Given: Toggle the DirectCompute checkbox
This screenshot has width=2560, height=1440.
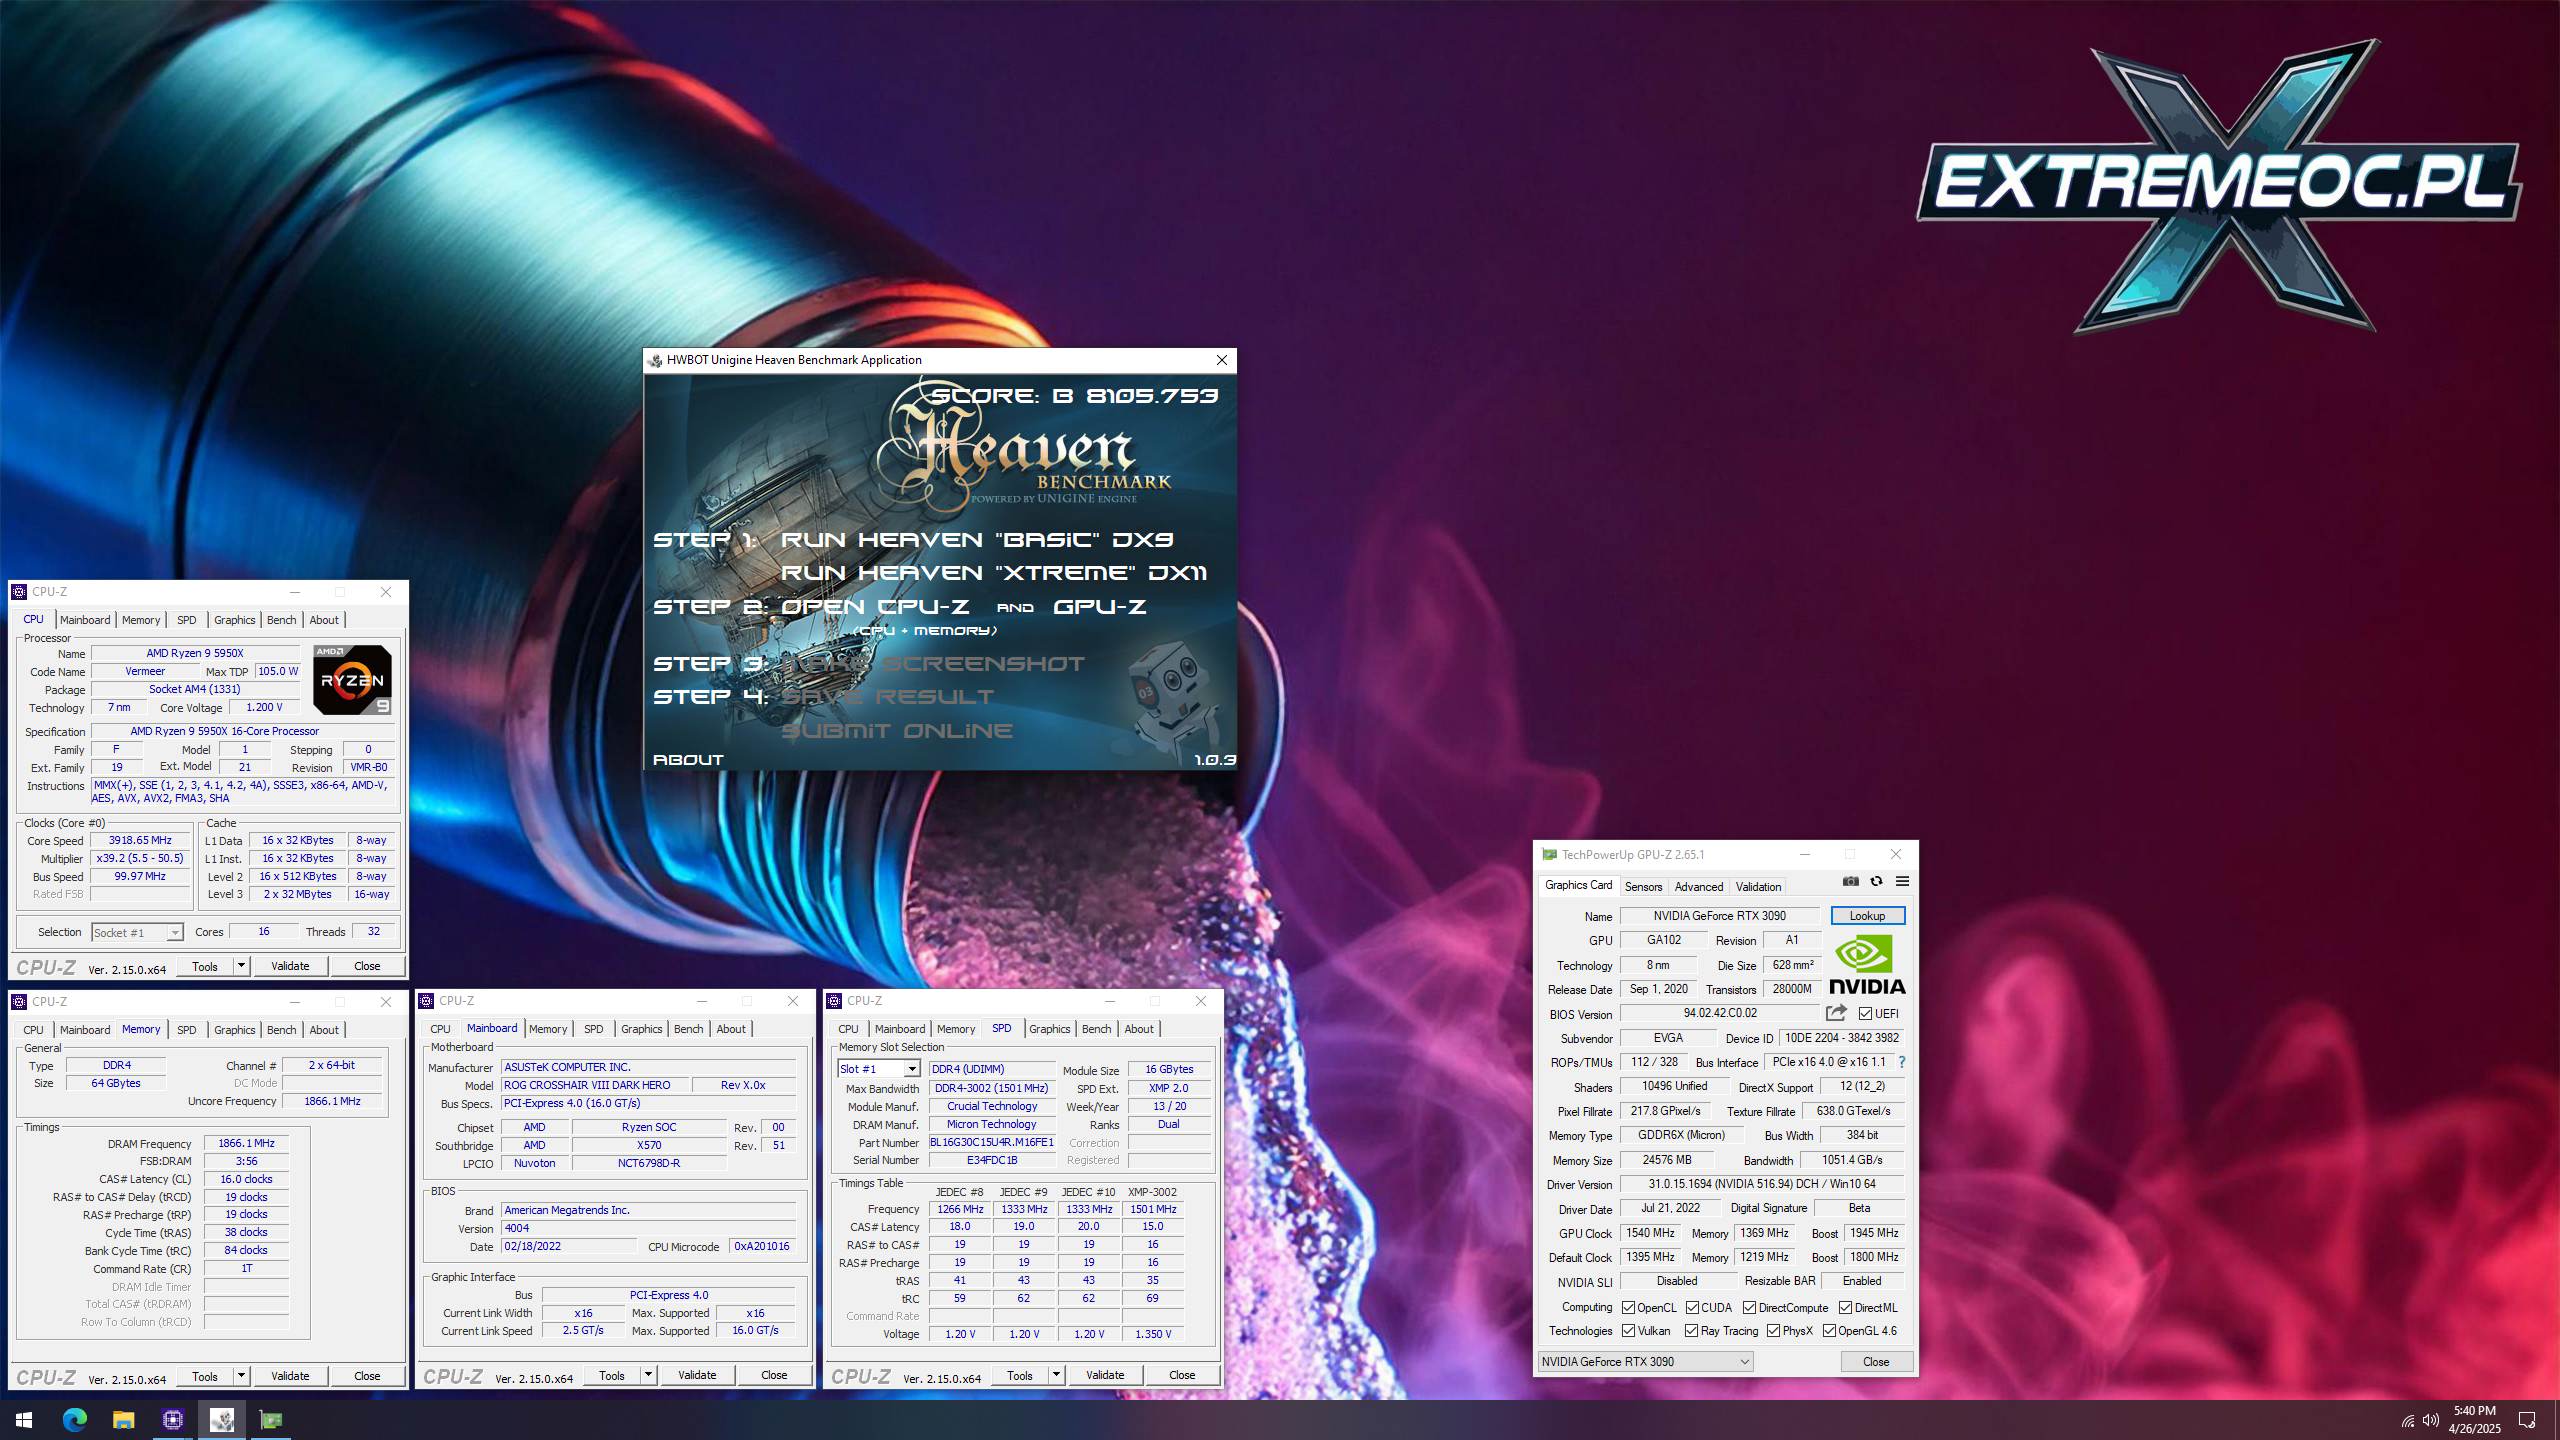Looking at the screenshot, I should [1749, 1308].
